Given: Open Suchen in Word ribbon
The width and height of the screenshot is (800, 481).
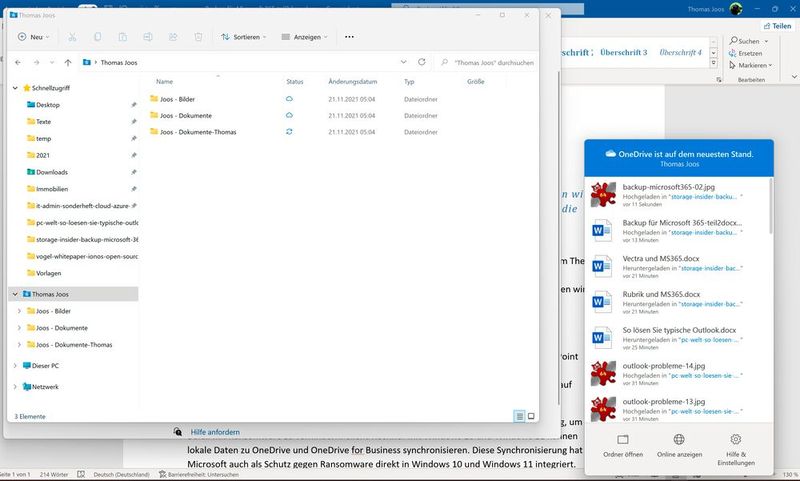Looking at the screenshot, I should 748,41.
